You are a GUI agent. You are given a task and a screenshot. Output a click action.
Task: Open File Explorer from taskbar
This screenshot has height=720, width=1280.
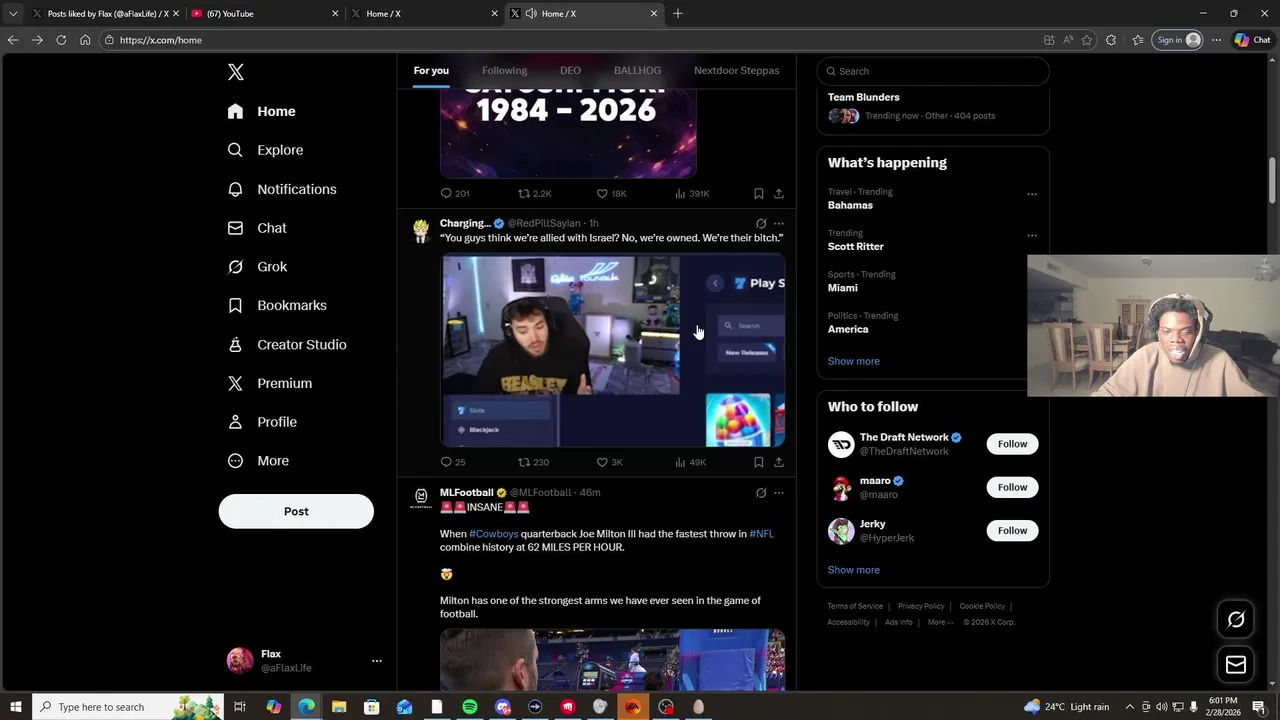[339, 707]
